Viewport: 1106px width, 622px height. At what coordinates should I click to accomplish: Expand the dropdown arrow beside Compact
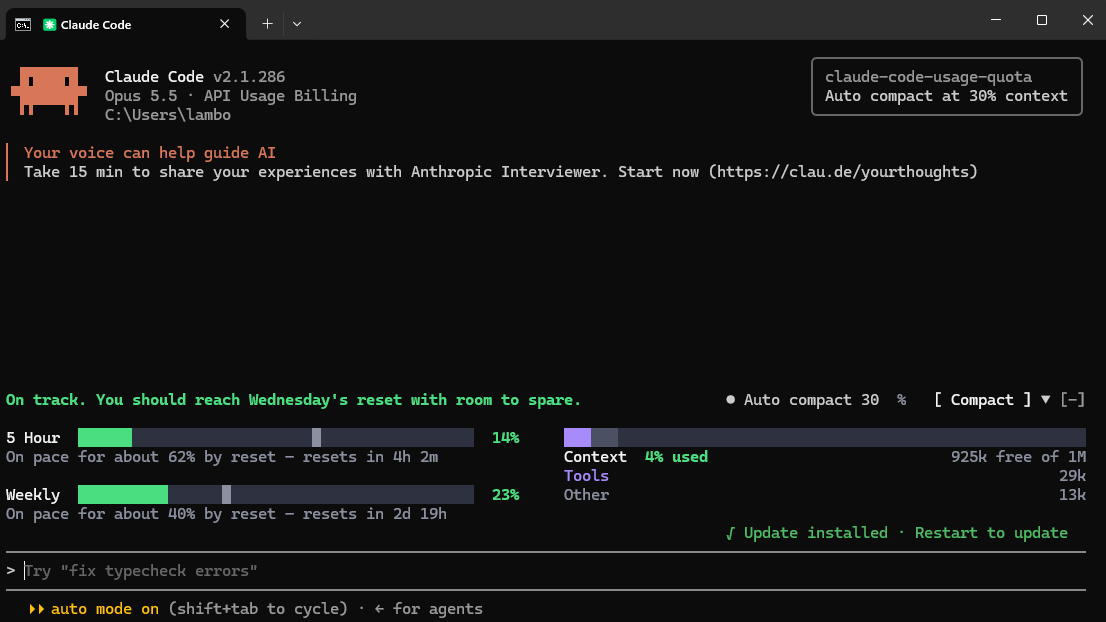(x=1045, y=399)
